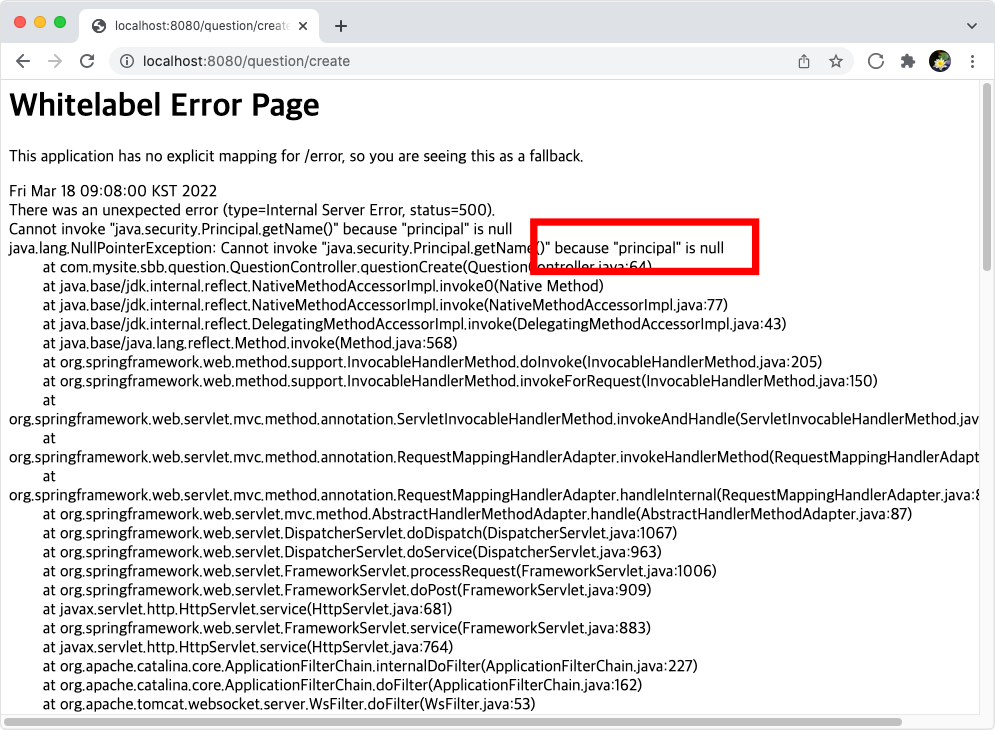995x730 pixels.
Task: Click the 'no explicit mapping for /error' sentence
Action: pyautogui.click(x=296, y=156)
